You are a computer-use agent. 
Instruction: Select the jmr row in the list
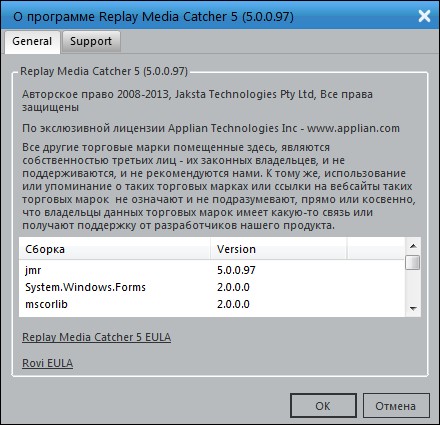point(212,270)
